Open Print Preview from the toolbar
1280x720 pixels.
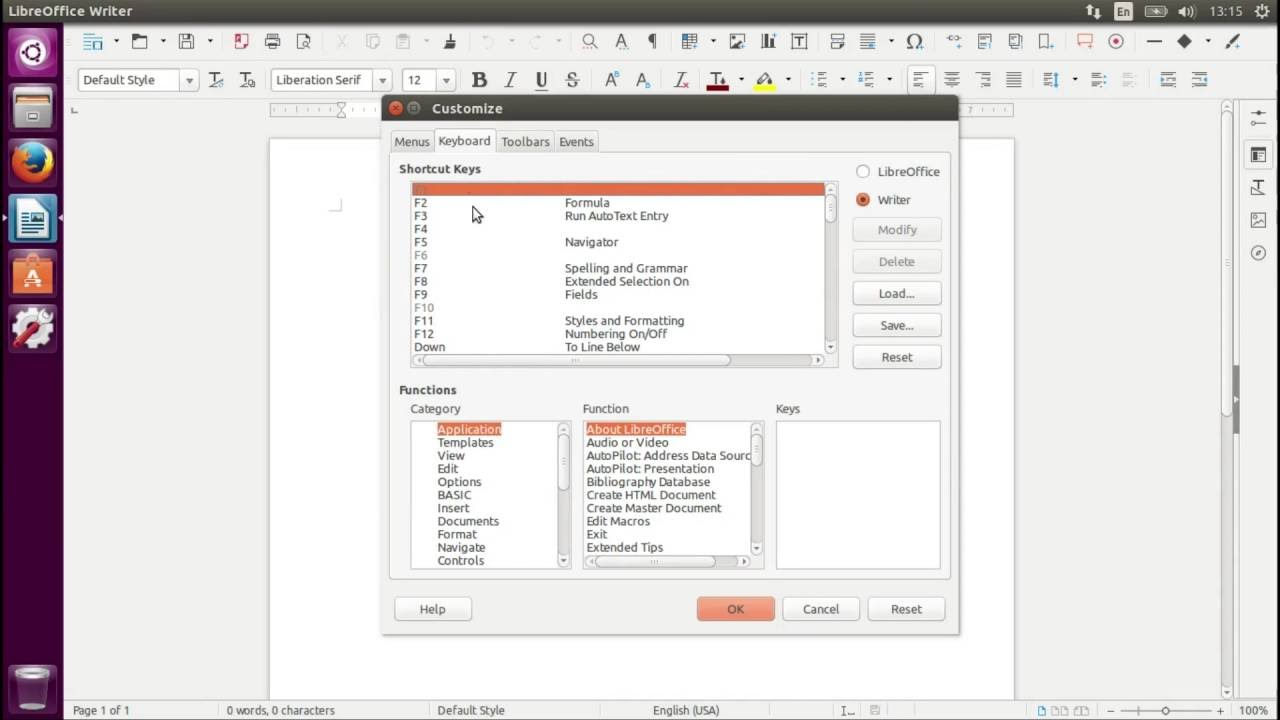click(x=303, y=42)
